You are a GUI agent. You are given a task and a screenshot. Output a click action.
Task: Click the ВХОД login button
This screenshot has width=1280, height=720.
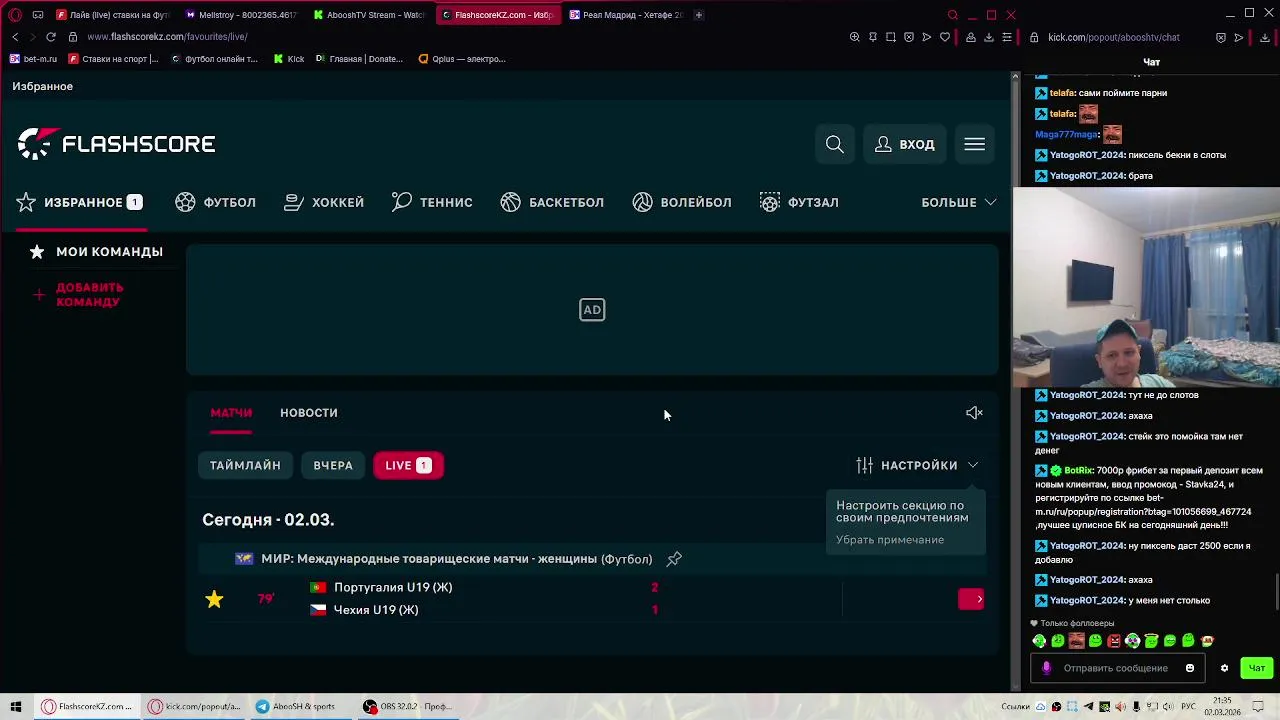(905, 144)
